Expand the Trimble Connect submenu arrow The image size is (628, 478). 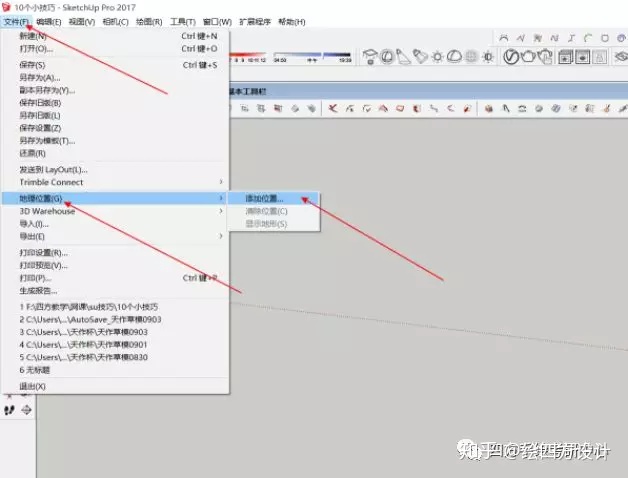pos(221,182)
